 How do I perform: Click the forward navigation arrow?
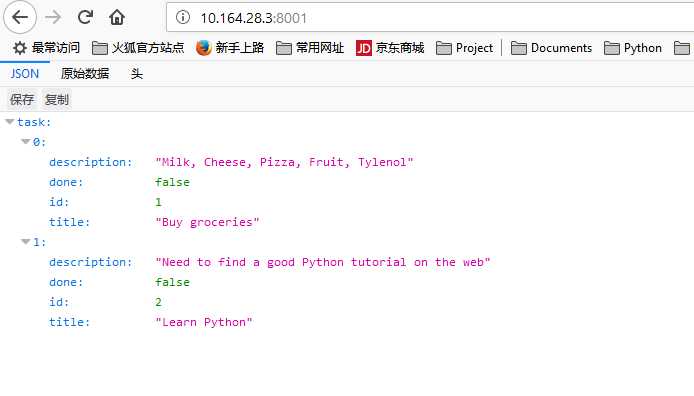pyautogui.click(x=53, y=18)
